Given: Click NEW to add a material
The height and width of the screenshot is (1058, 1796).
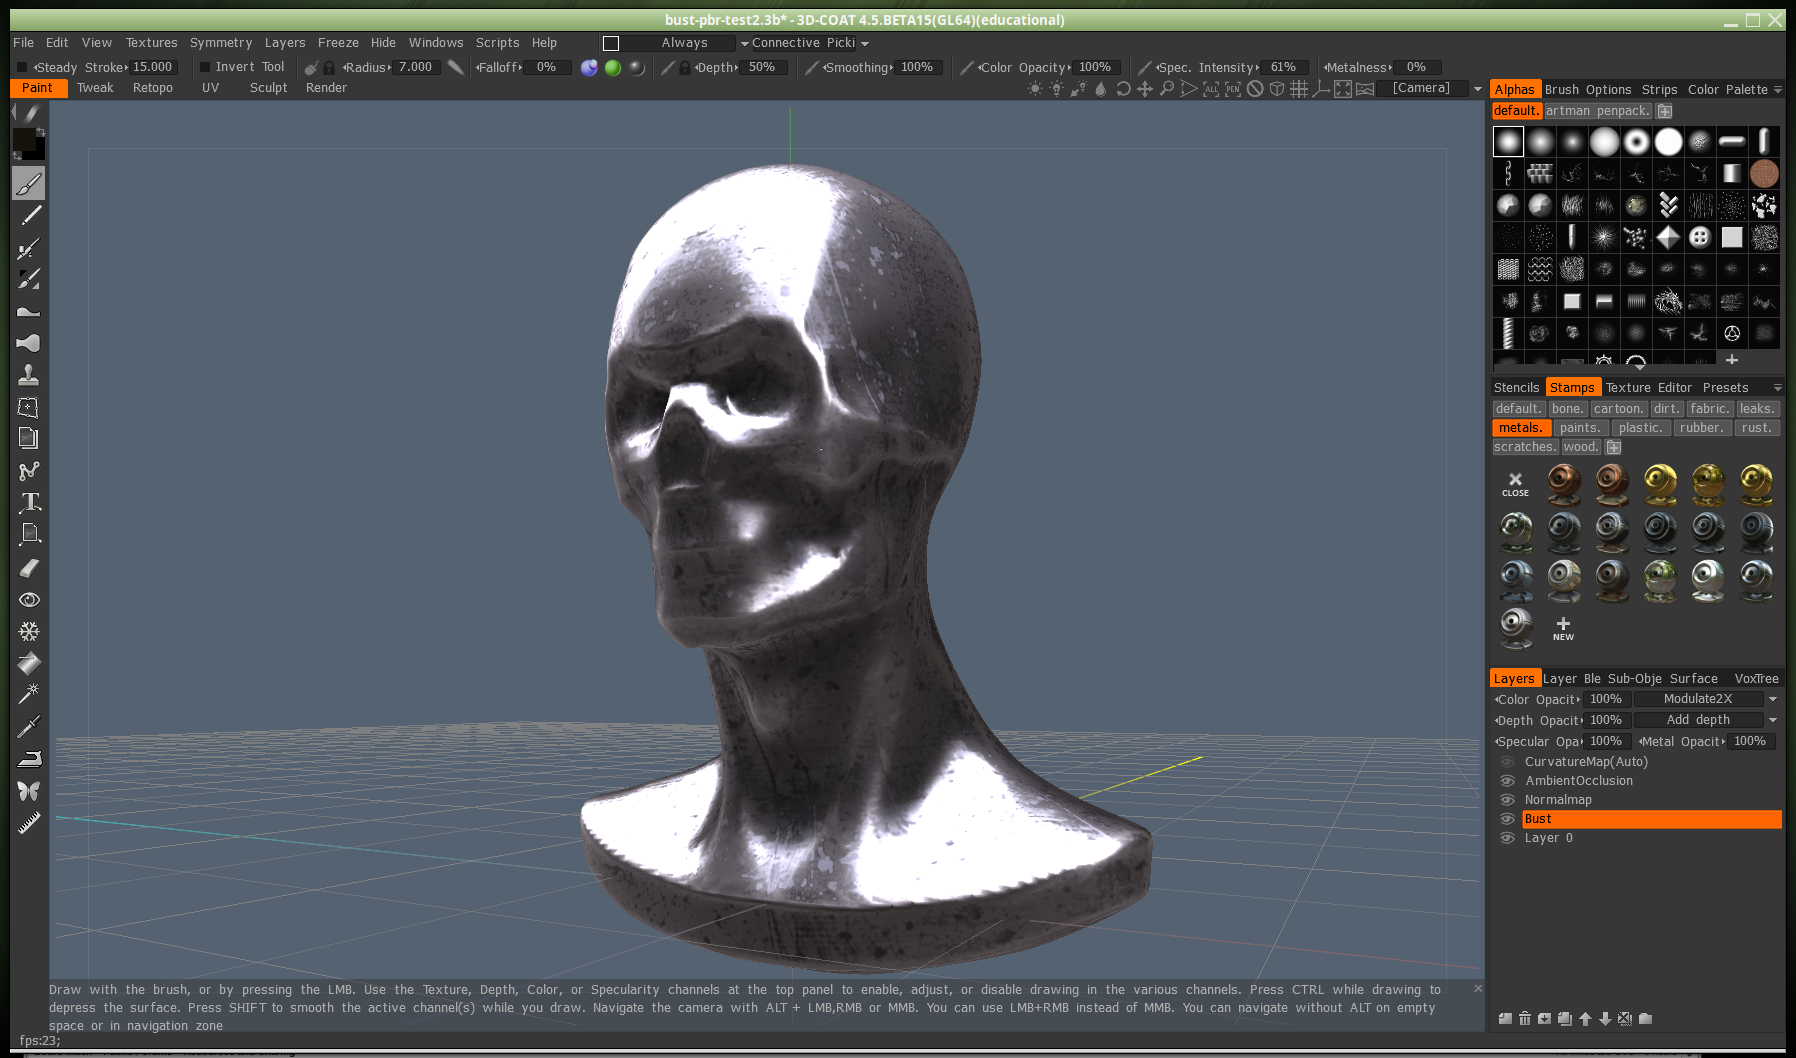Looking at the screenshot, I should coord(1563,628).
